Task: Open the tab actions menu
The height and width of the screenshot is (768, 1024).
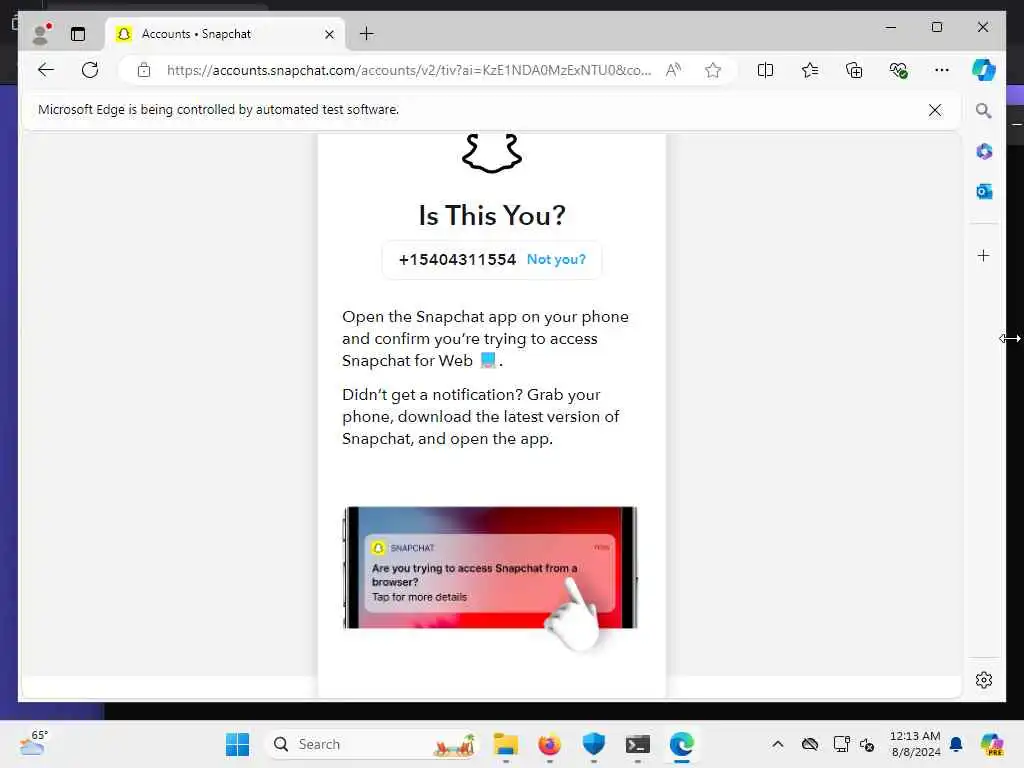Action: 78,34
